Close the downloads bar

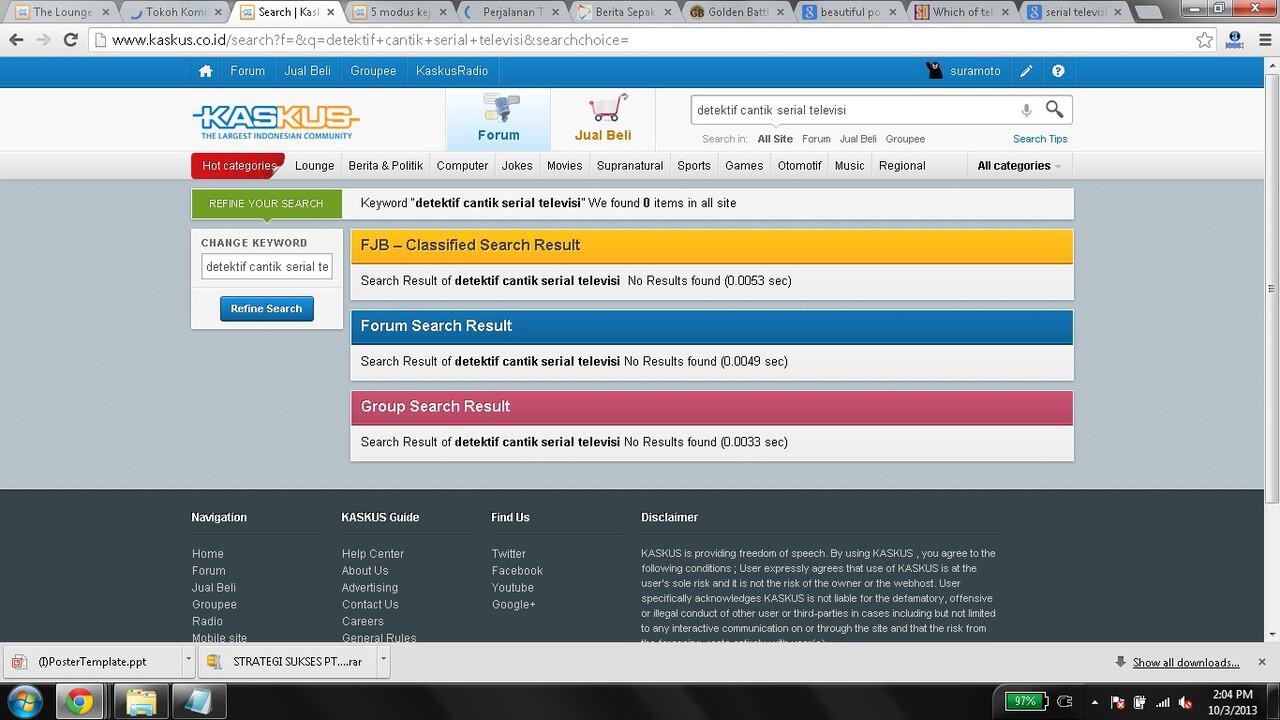[x=1262, y=662]
